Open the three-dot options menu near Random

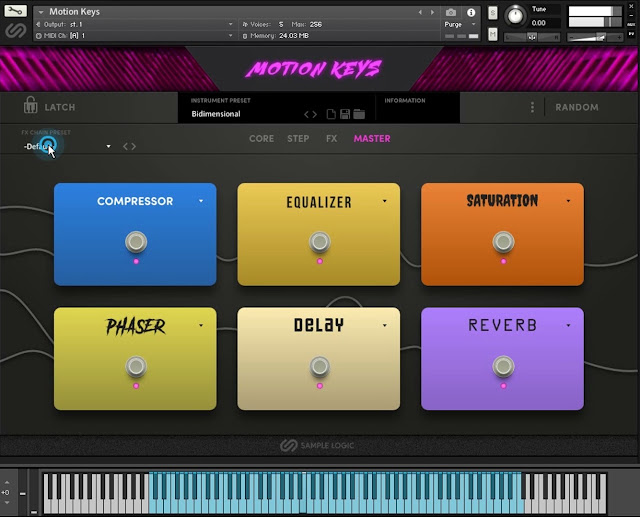[532, 107]
